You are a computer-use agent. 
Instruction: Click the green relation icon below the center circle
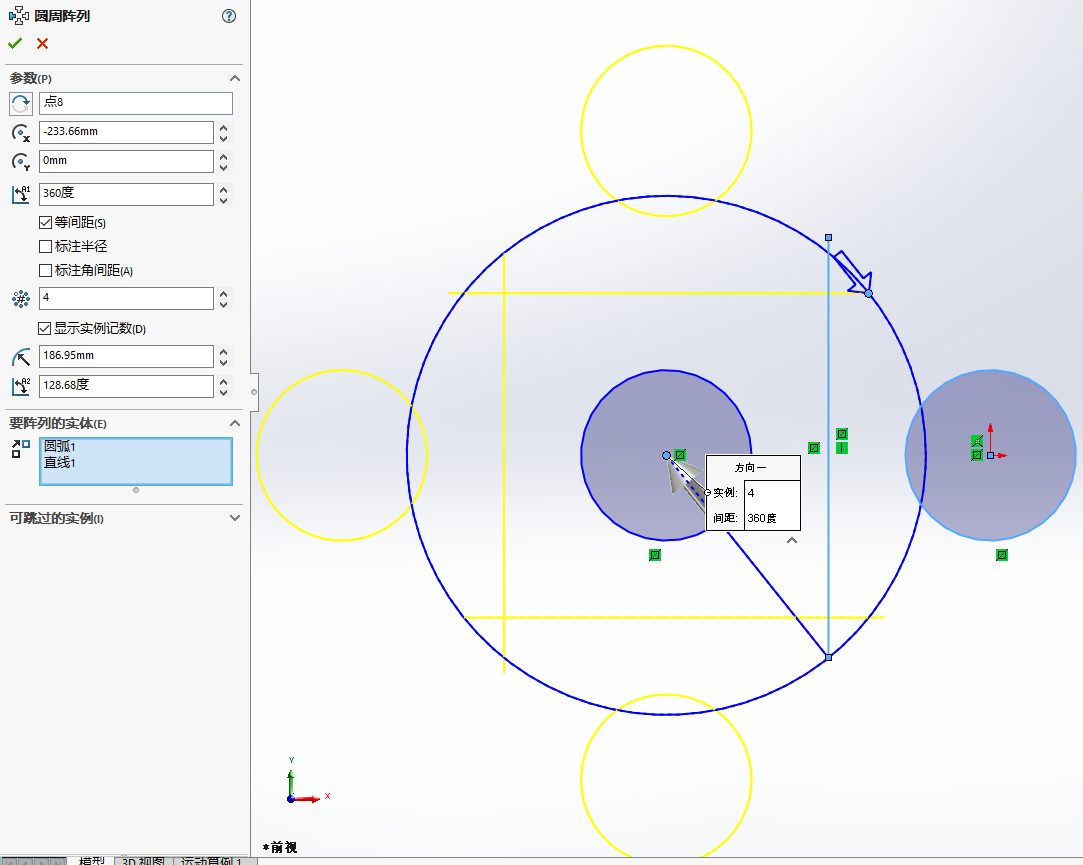[655, 555]
